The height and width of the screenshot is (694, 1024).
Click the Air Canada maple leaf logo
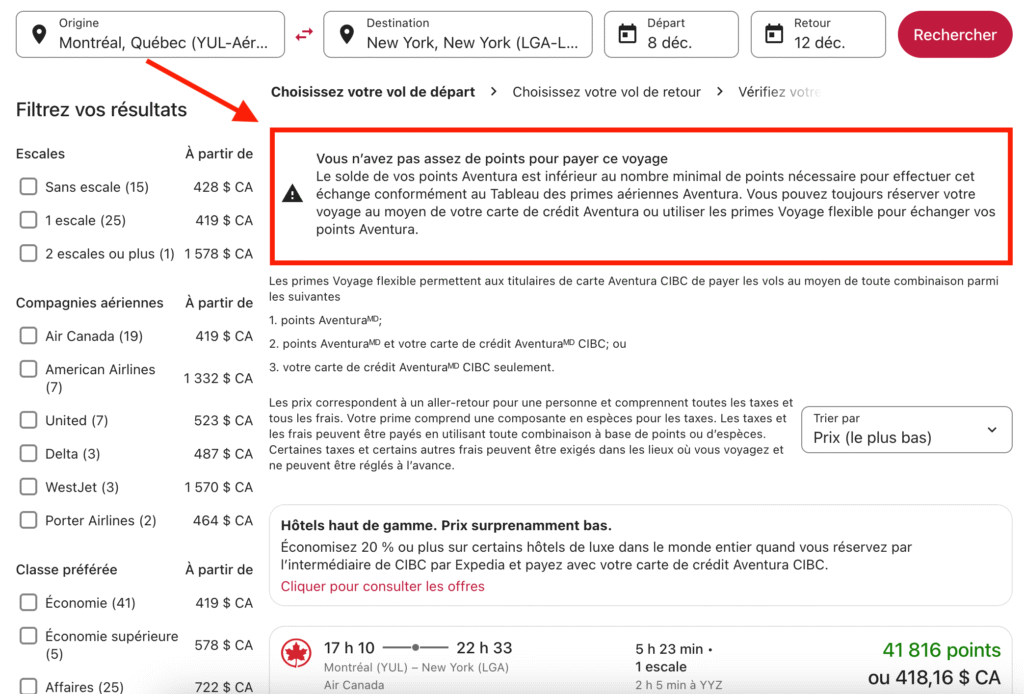click(x=296, y=653)
